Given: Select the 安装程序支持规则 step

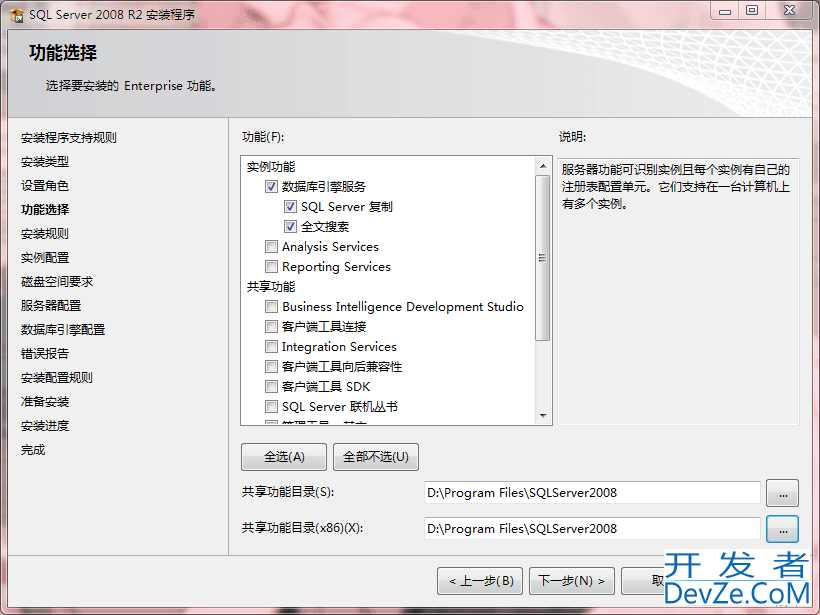Looking at the screenshot, I should 69,138.
